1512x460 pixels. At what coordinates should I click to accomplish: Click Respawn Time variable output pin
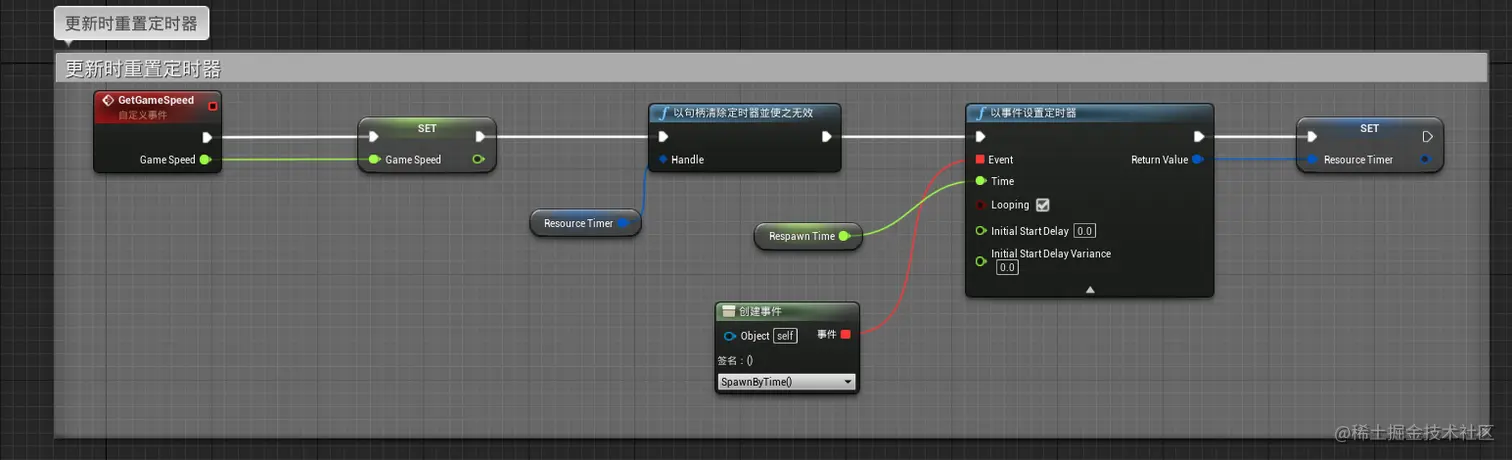tap(844, 236)
